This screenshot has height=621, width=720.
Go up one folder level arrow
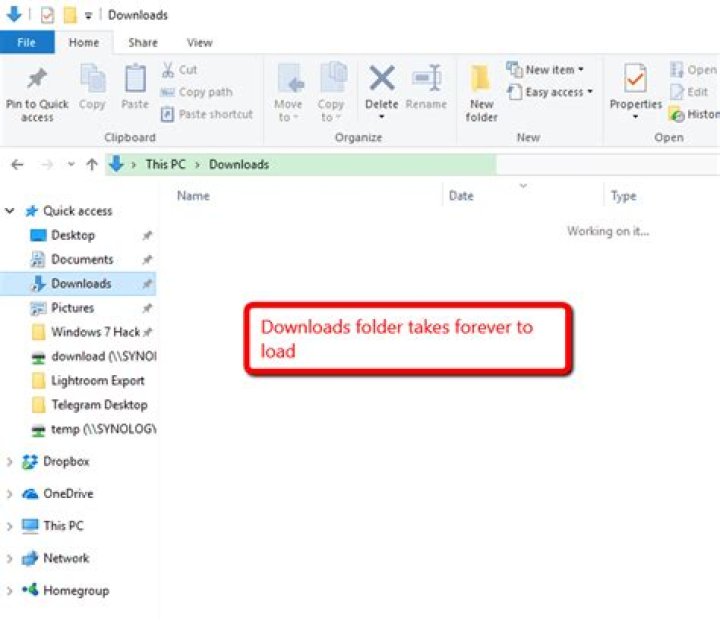tap(92, 164)
